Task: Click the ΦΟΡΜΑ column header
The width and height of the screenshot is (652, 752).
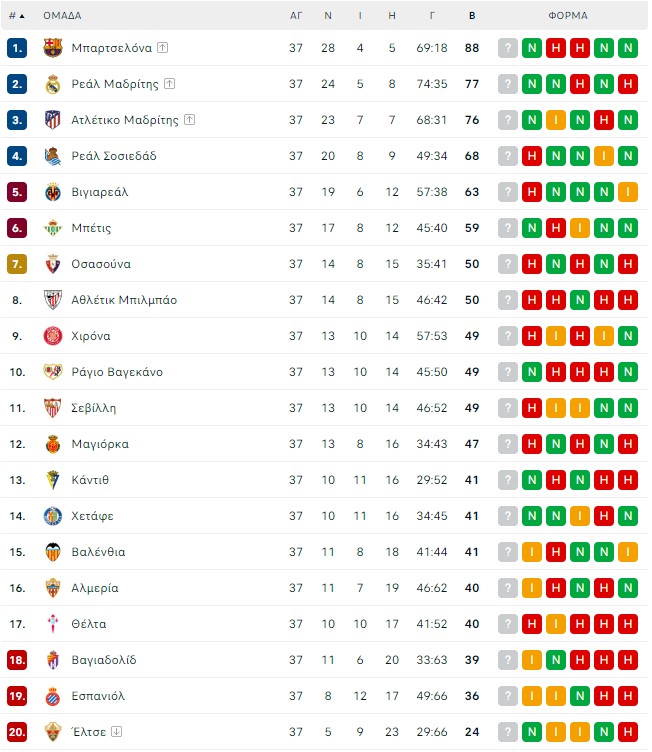Action: pos(568,16)
